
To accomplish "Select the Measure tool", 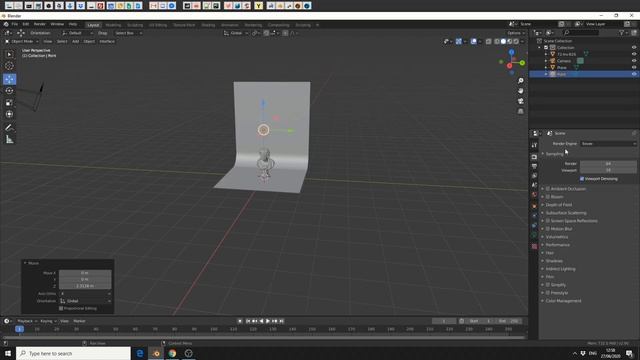I will coord(9,140).
